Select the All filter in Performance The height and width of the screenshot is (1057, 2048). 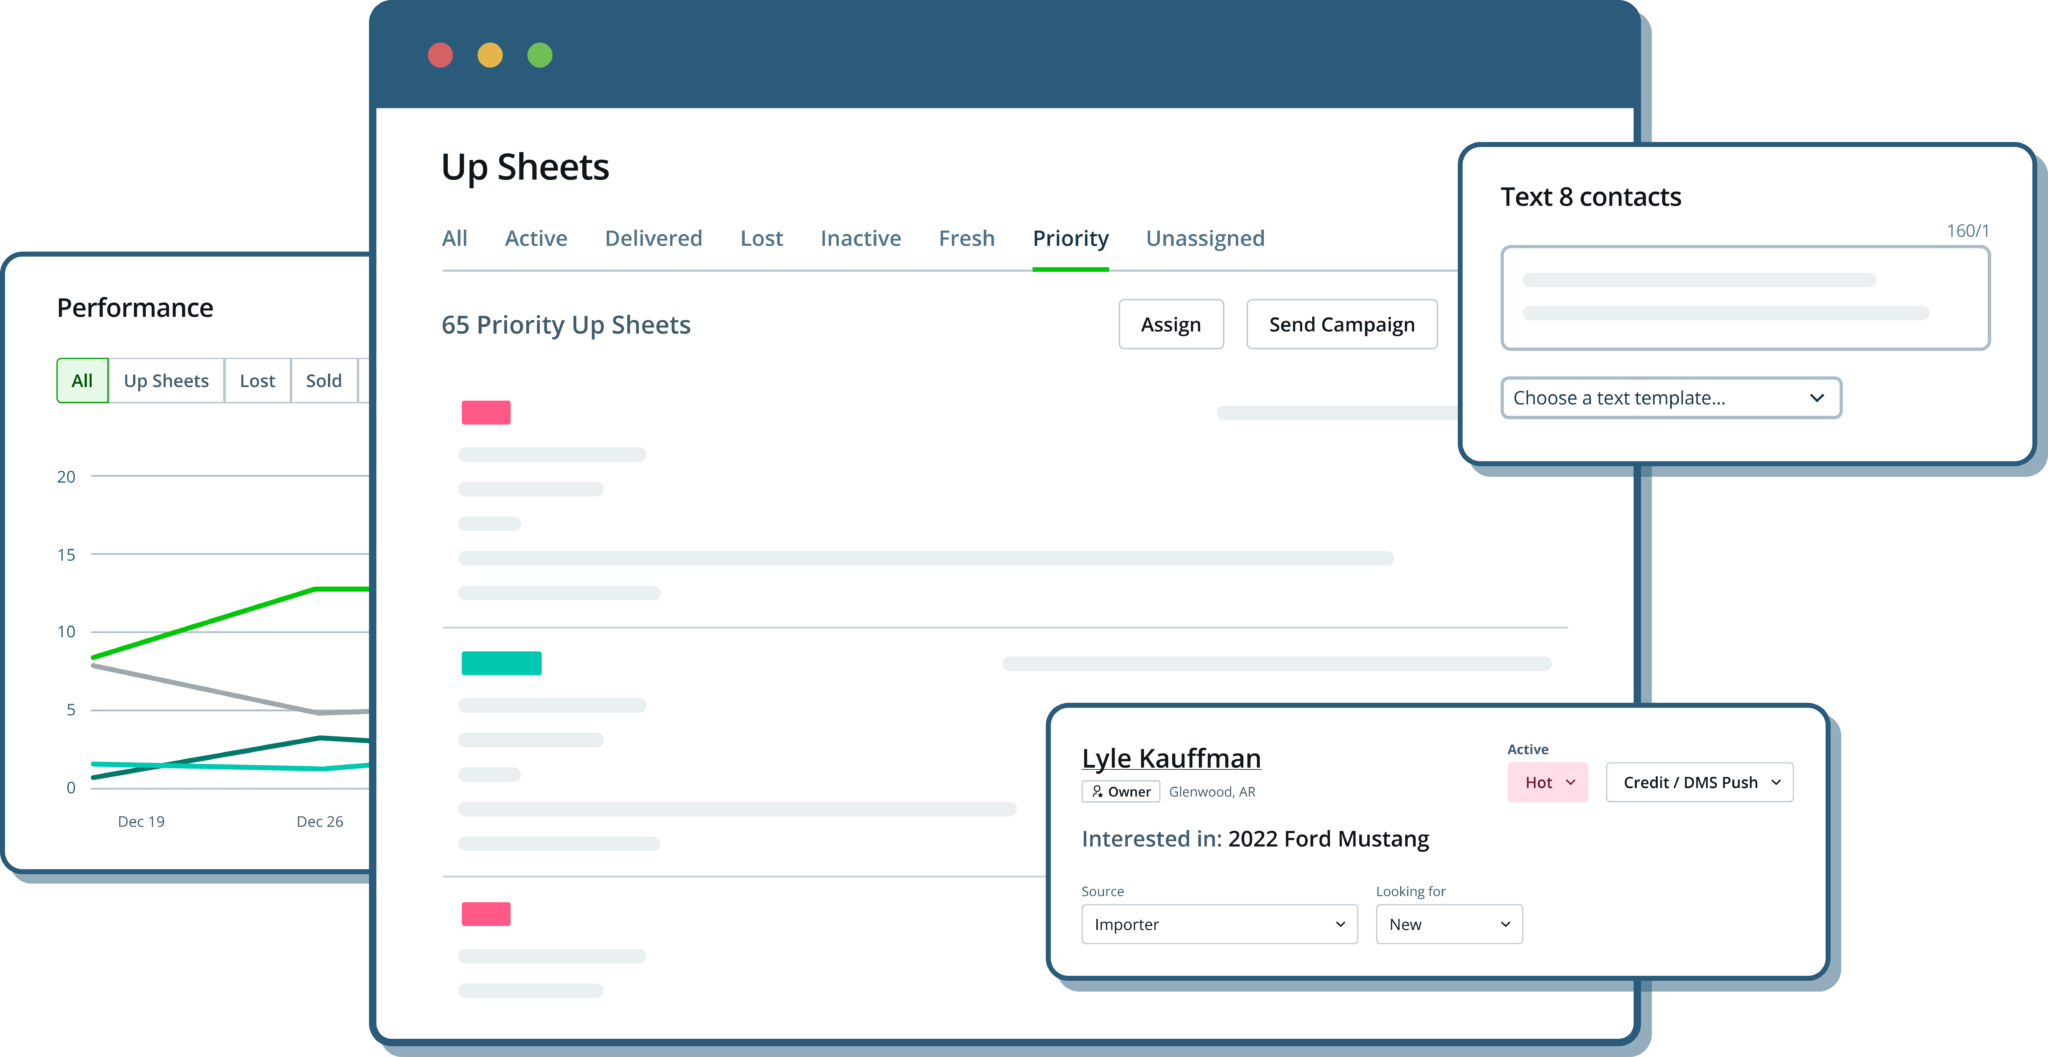pos(82,380)
